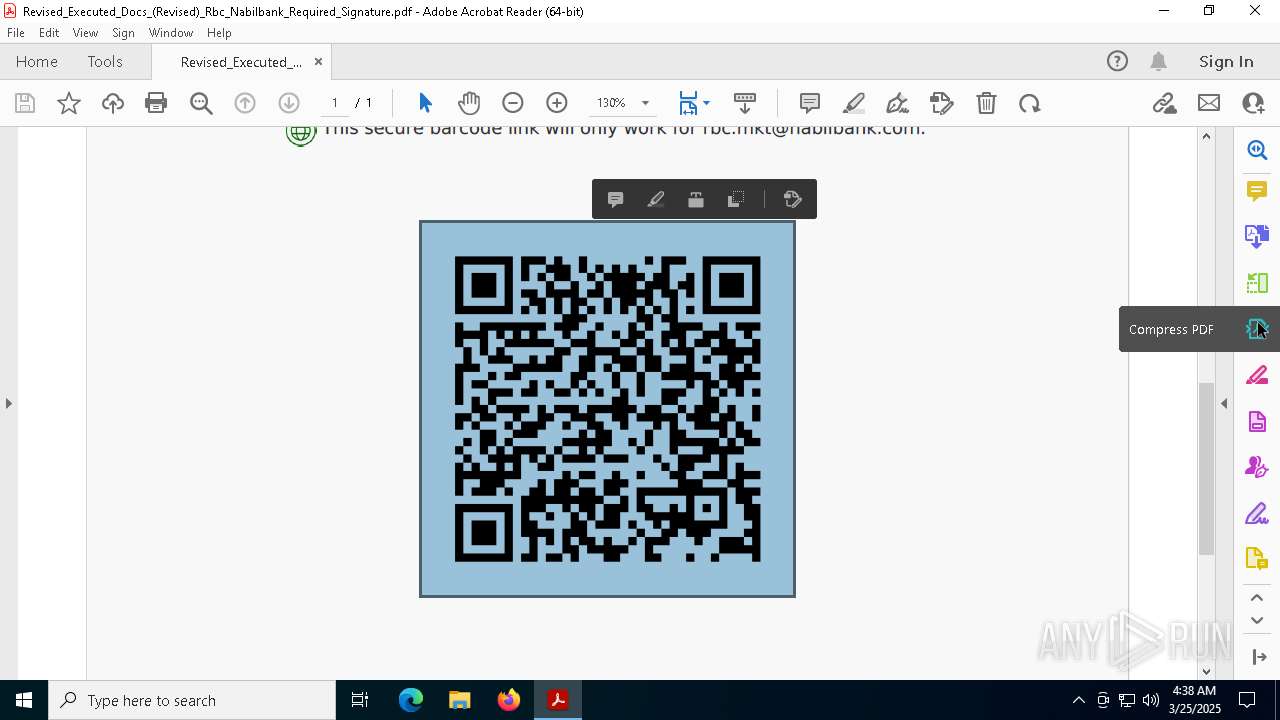Click the QR code image

607,408
